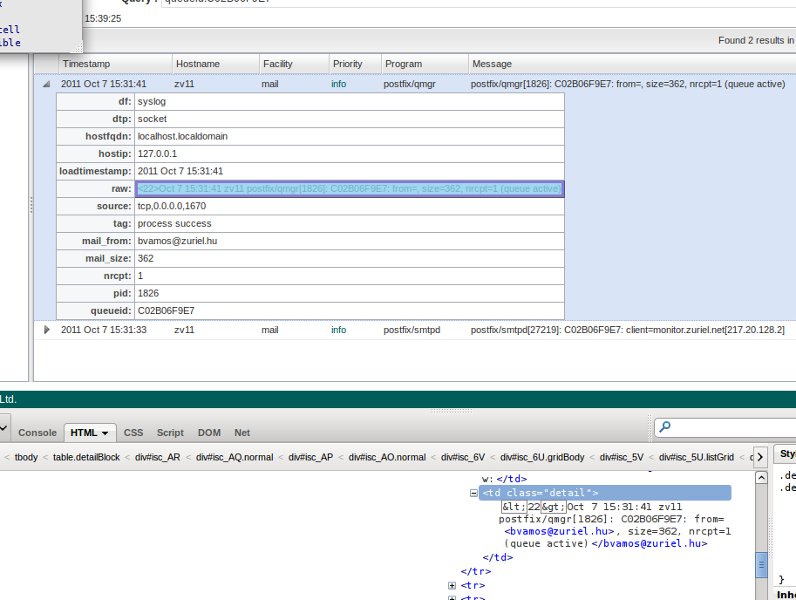Switch to the Script tab
The height and width of the screenshot is (600, 796).
pos(170,433)
